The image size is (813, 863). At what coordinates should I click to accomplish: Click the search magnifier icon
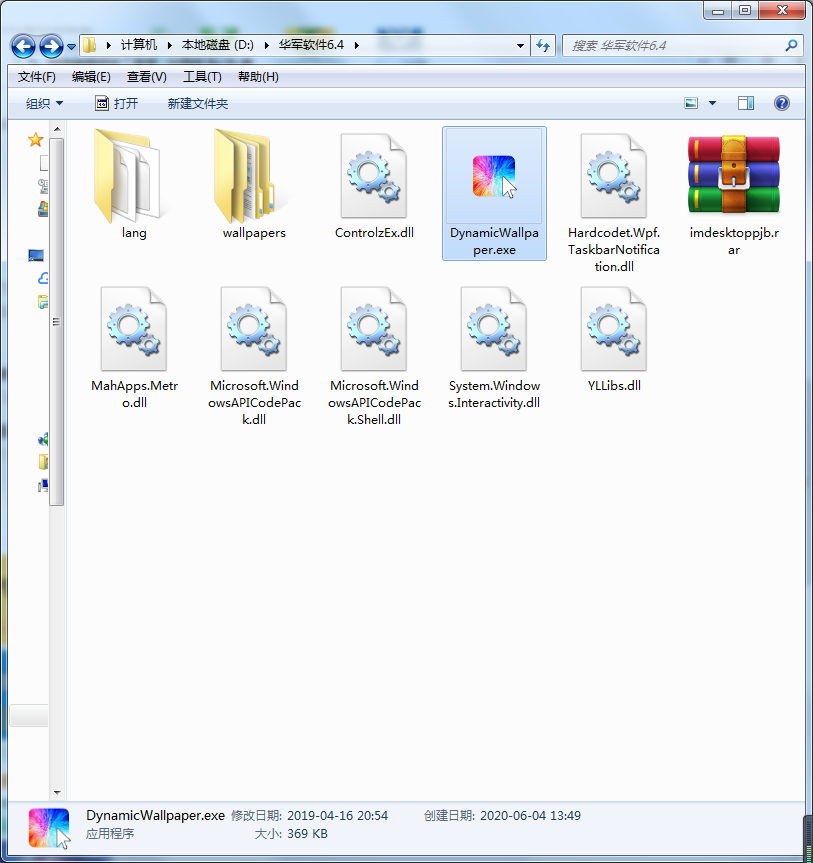[x=791, y=46]
